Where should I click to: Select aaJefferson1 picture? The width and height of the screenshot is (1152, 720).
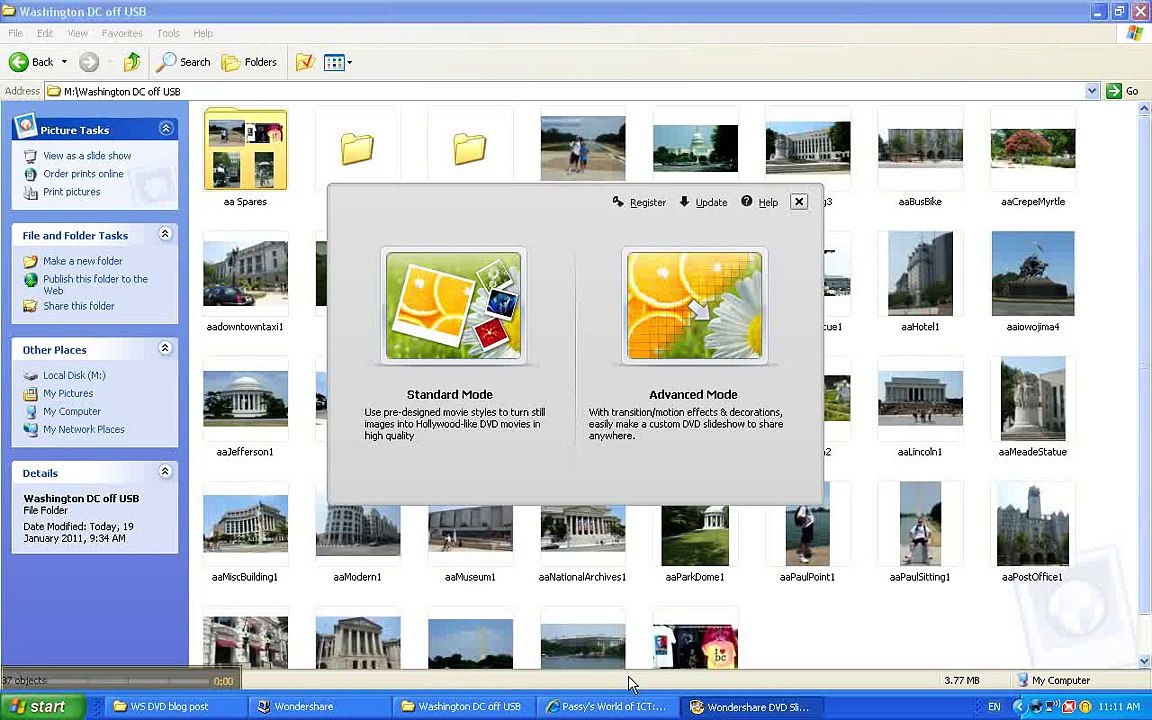click(245, 399)
